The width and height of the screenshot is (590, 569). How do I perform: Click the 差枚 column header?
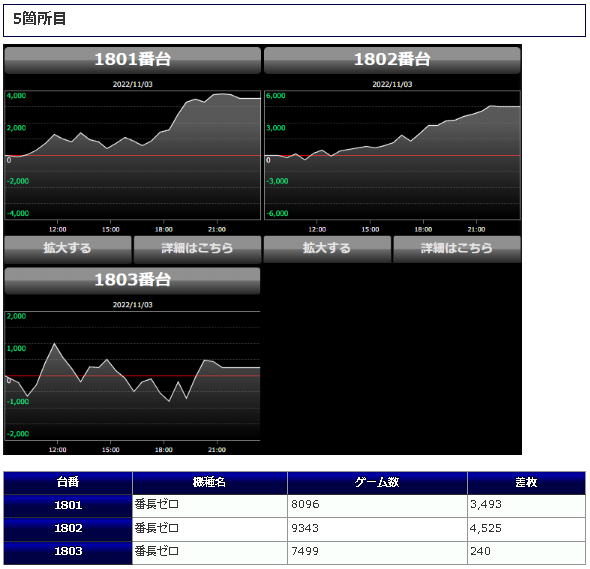click(526, 483)
